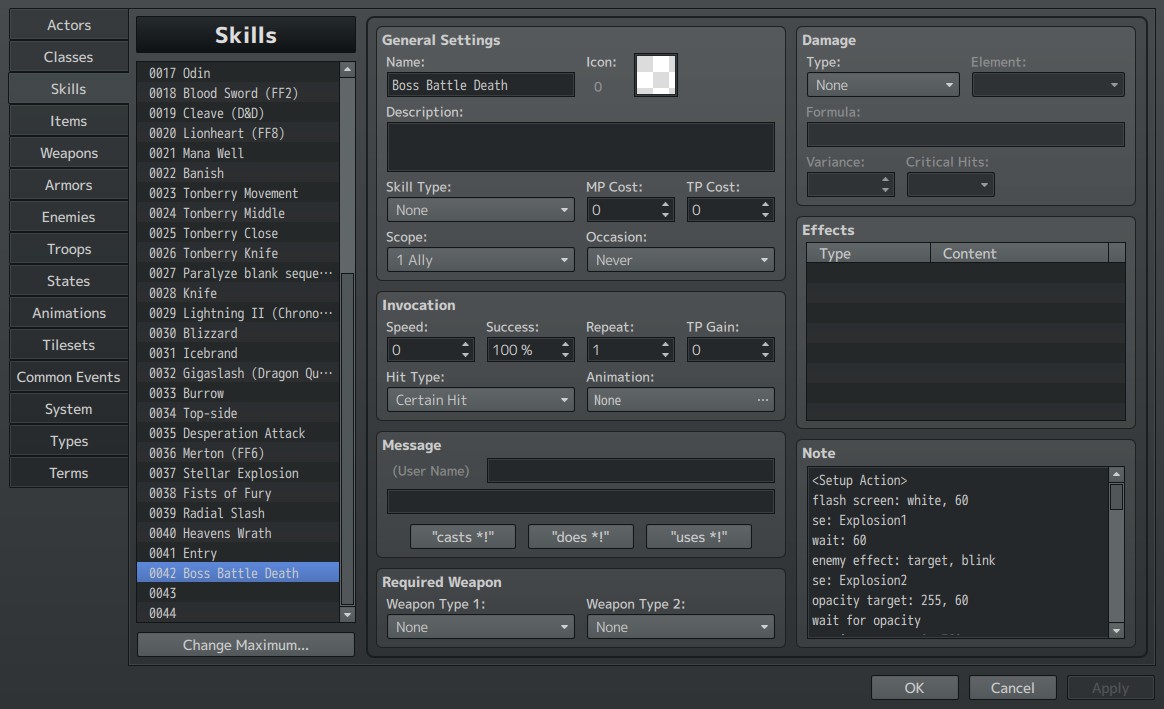This screenshot has height=709, width=1164.
Task: Select skill 0030 Blizzard
Action: 238,333
